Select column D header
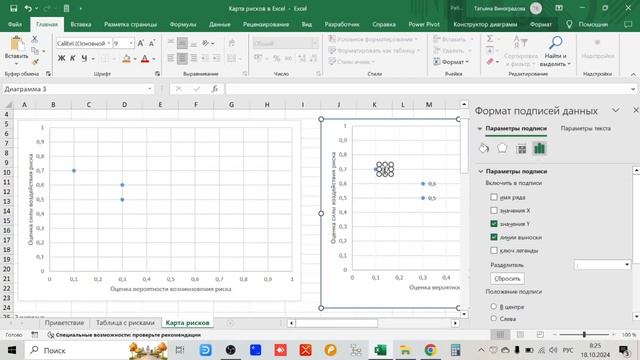This screenshot has width=640, height=360. click(x=124, y=105)
